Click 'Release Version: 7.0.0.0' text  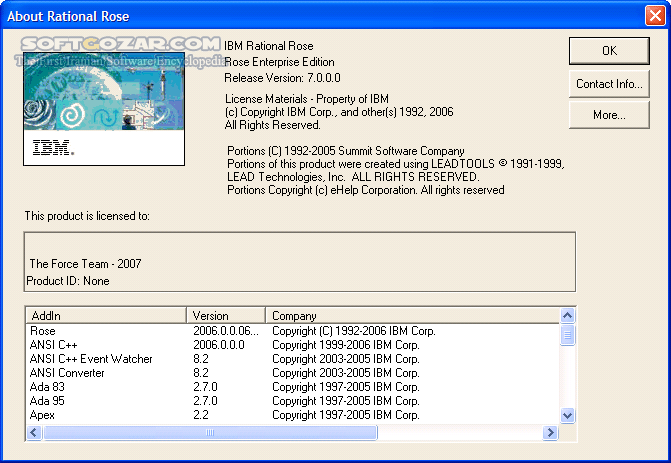tap(282, 78)
